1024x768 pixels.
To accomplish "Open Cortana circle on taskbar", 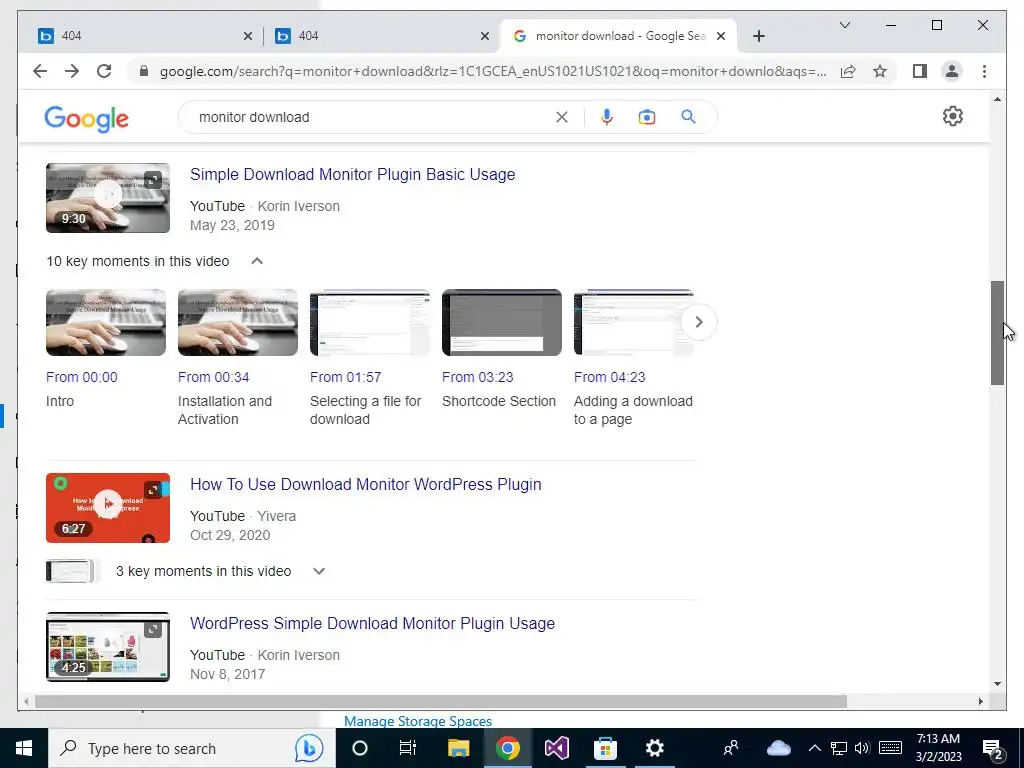I will (x=360, y=748).
